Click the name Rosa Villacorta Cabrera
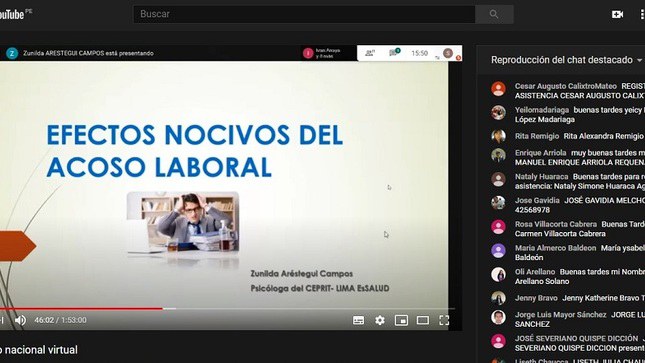The image size is (645, 363). click(x=556, y=224)
